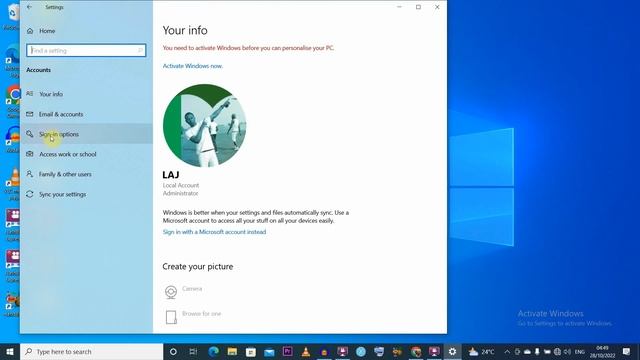The width and height of the screenshot is (640, 360).
Task: Go back using the Settings back arrow
Action: click(29, 7)
